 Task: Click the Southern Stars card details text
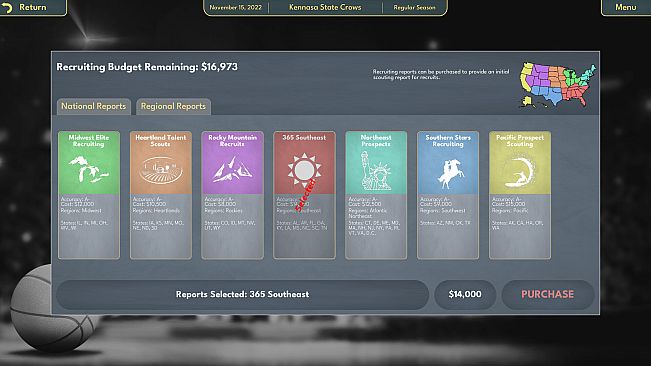click(445, 211)
